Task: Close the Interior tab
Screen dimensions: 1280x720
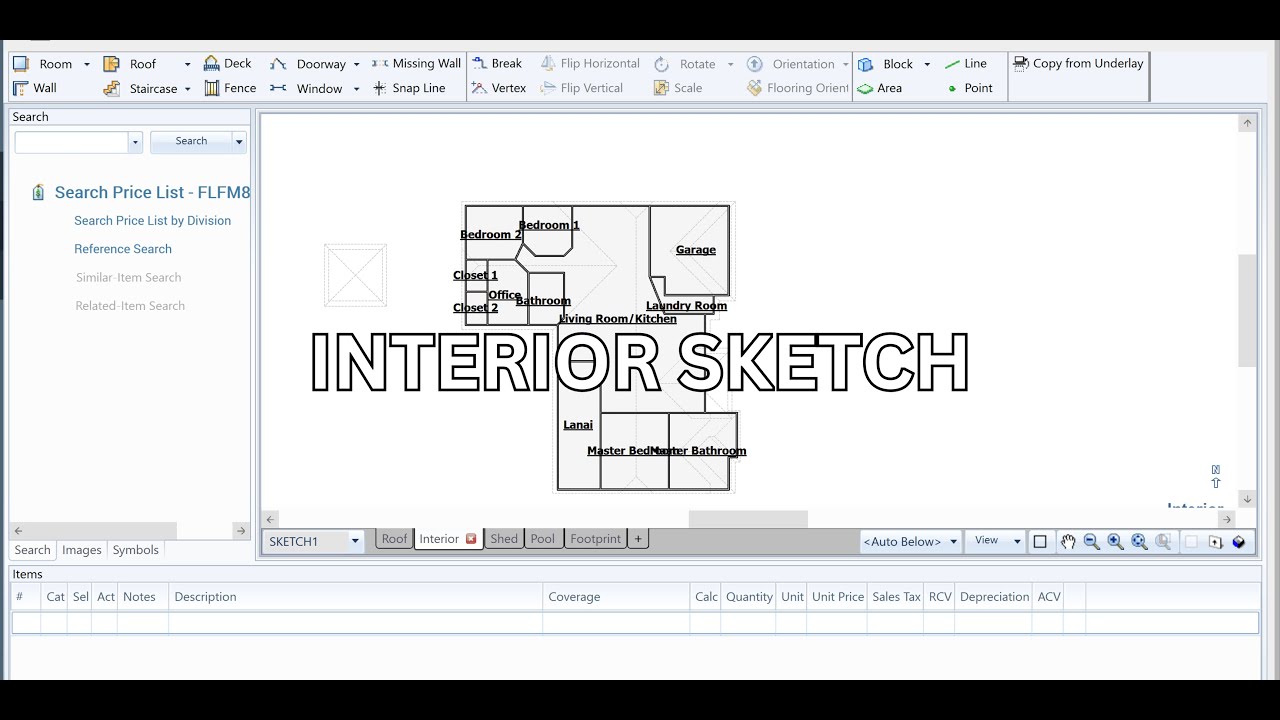Action: tap(471, 539)
